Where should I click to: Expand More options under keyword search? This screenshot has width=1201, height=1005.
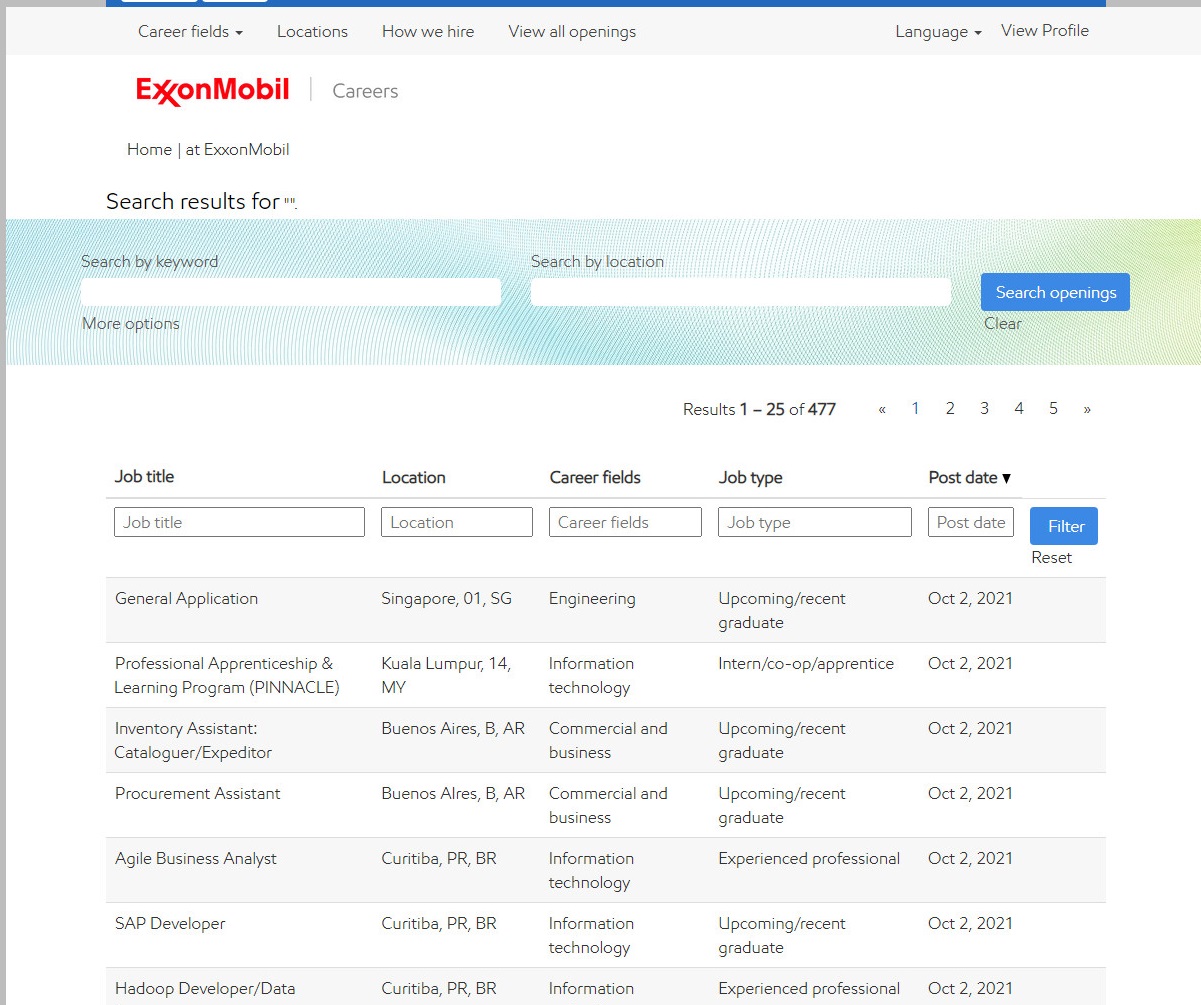click(131, 324)
